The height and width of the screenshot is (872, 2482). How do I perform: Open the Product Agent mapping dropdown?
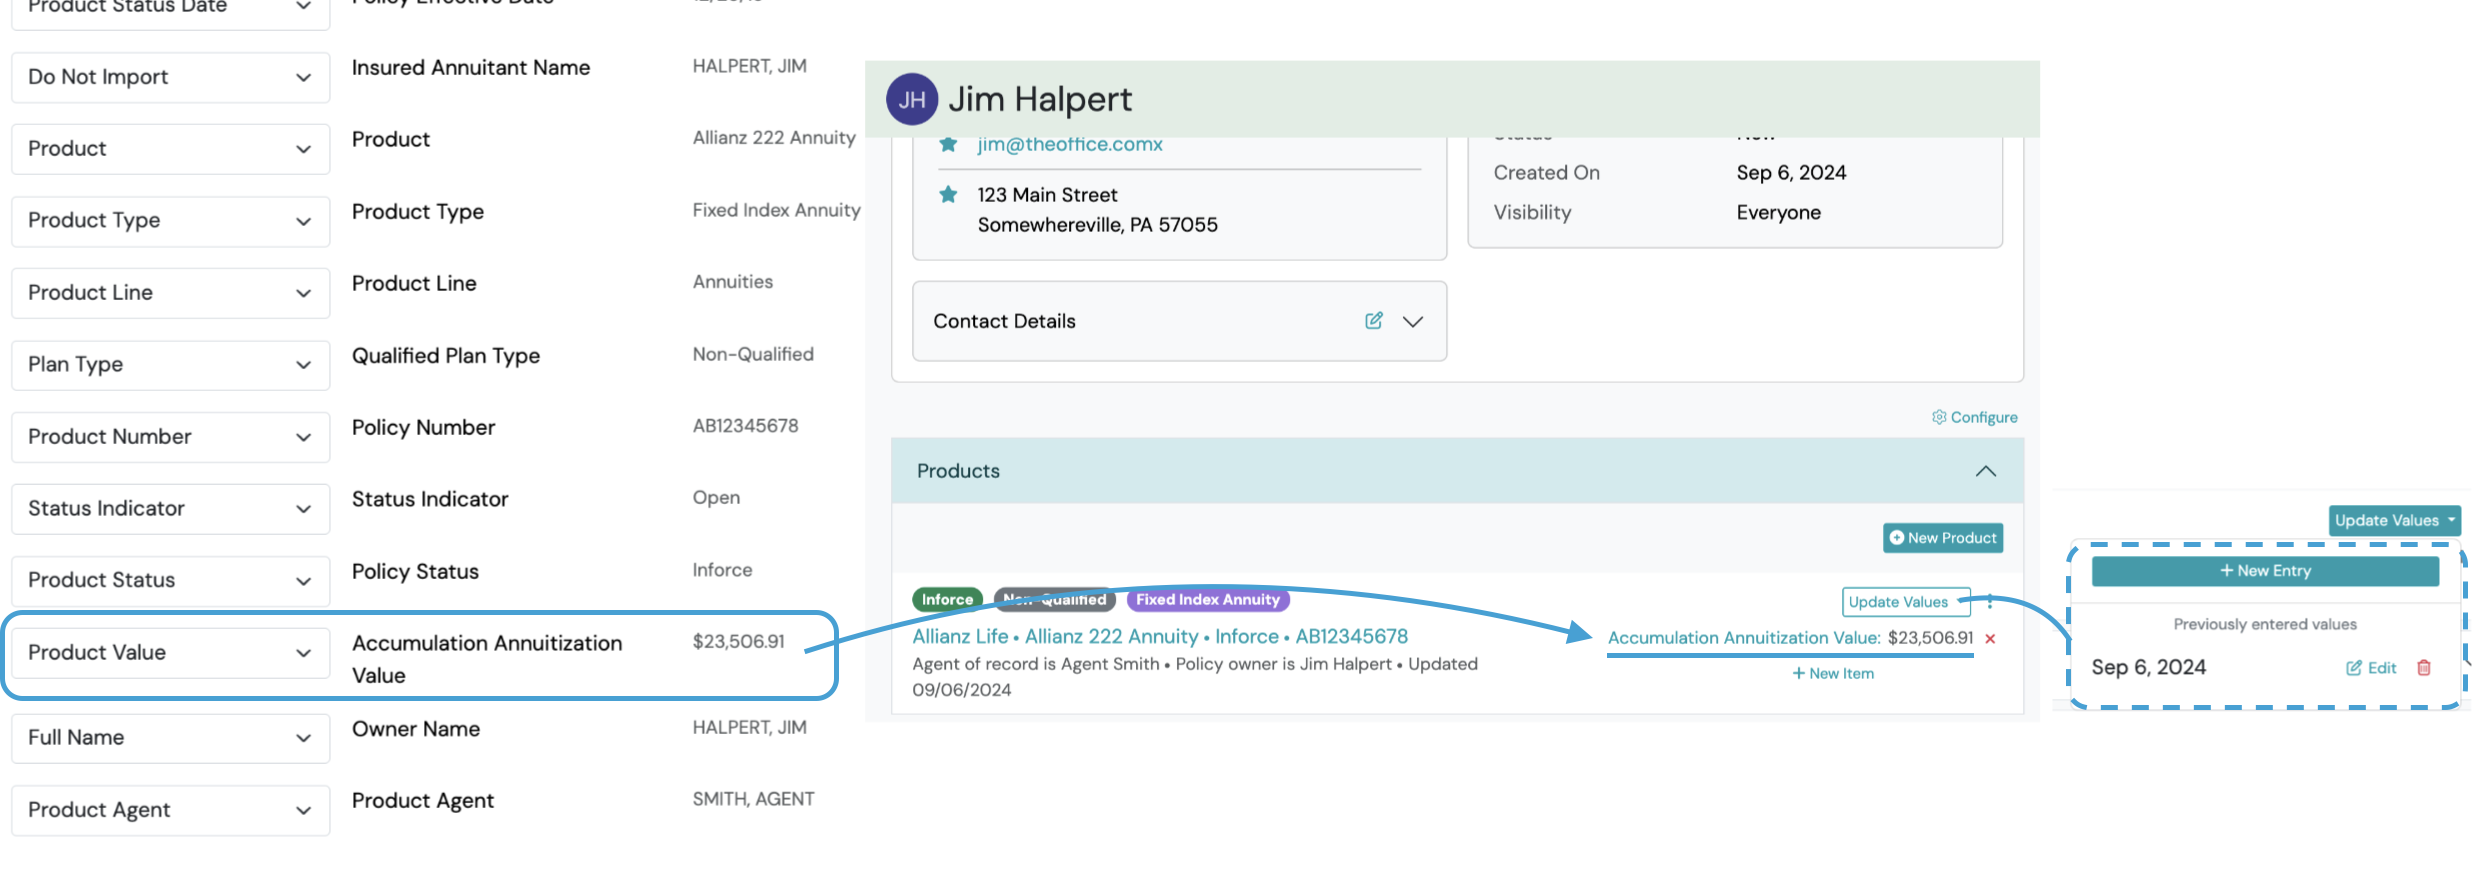(170, 810)
